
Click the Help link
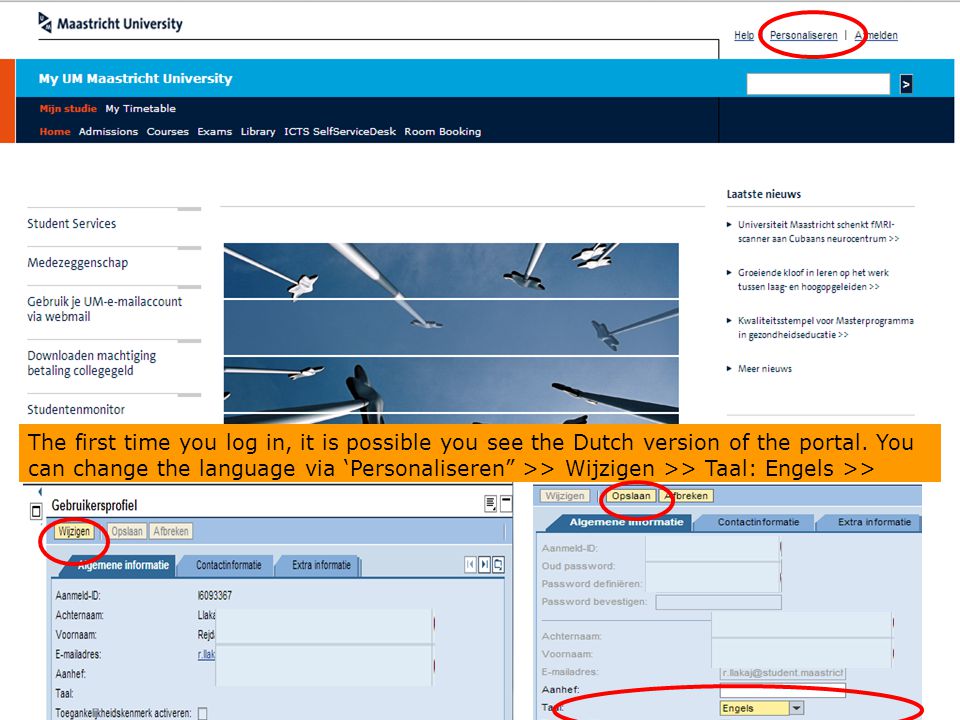(744, 36)
